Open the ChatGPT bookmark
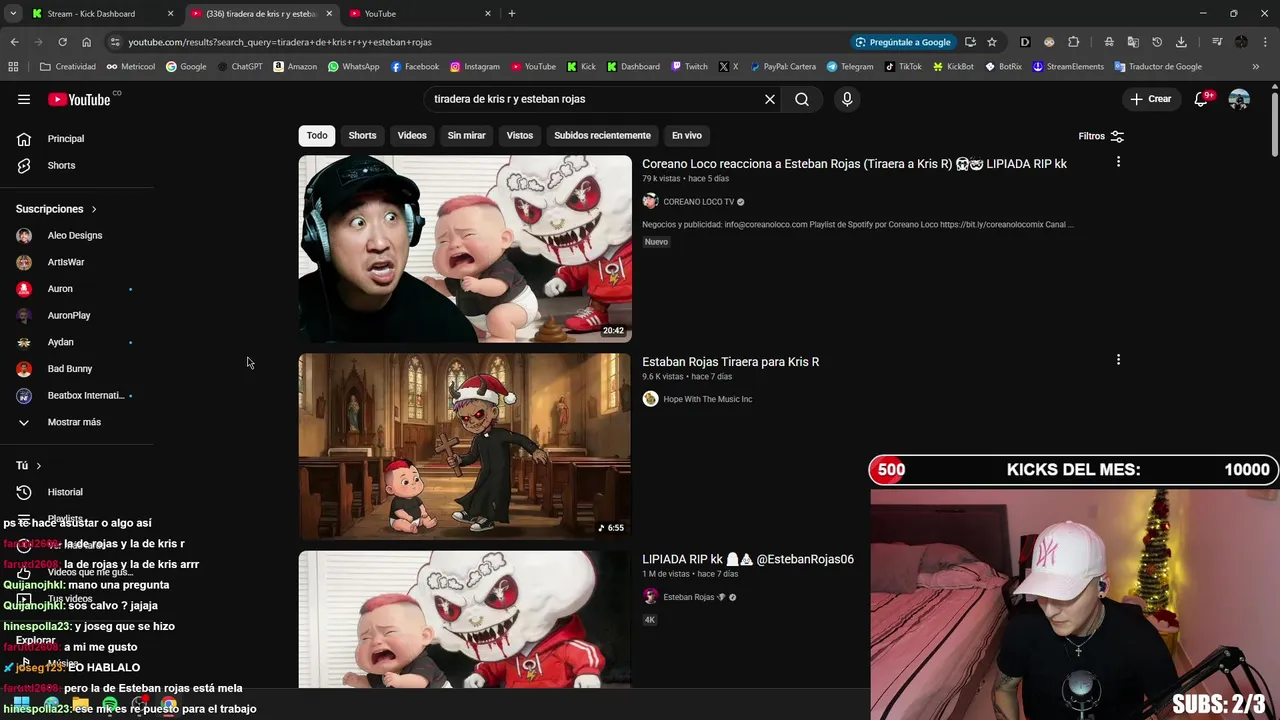This screenshot has height=720, width=1280. coord(240,67)
